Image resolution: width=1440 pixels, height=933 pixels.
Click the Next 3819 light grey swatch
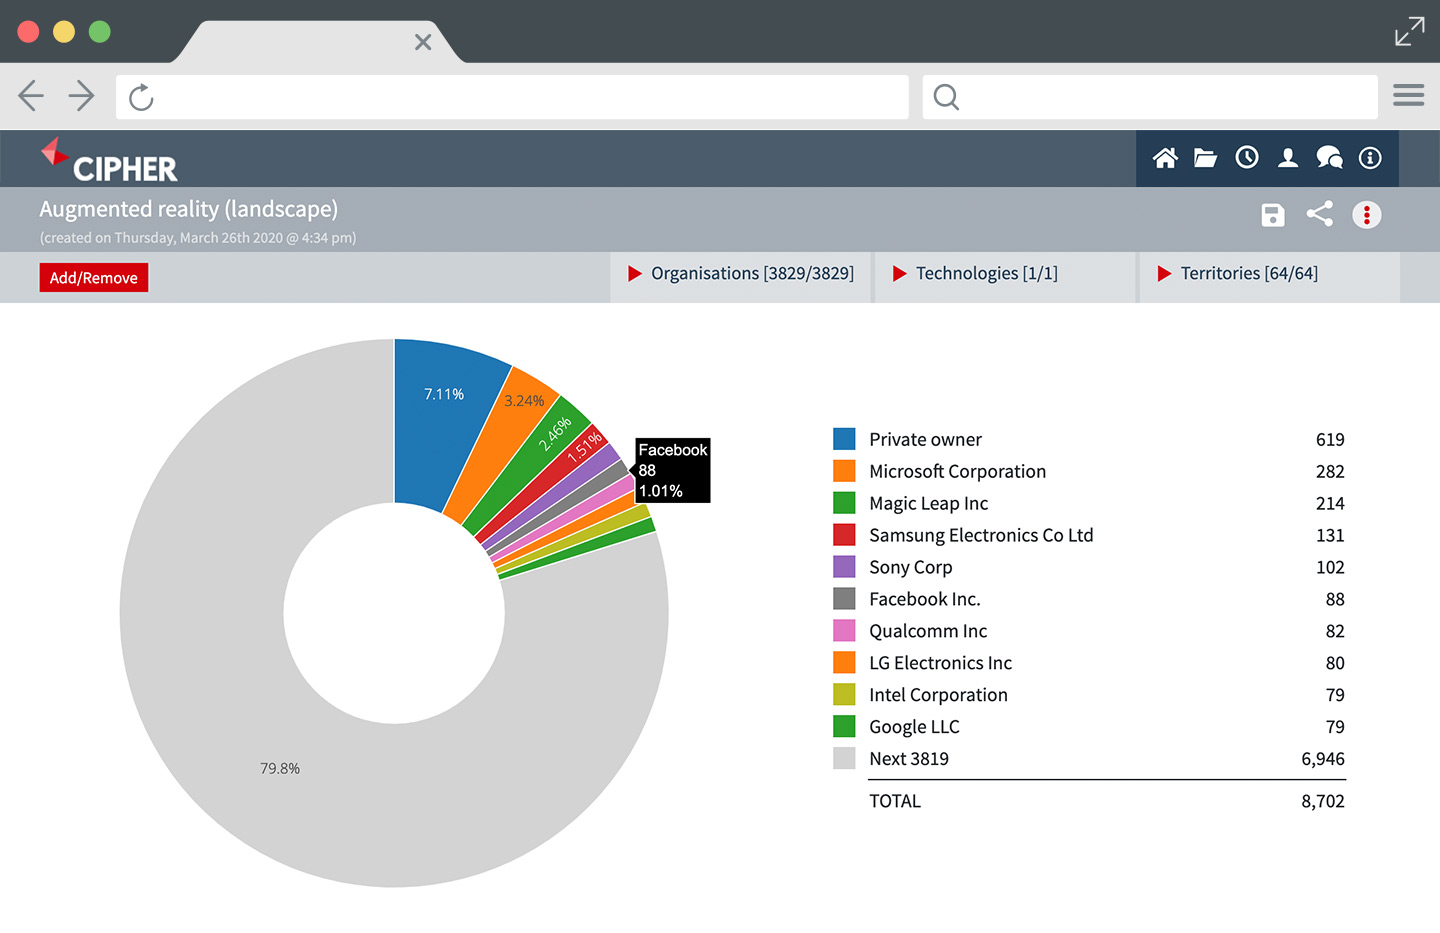tap(844, 759)
